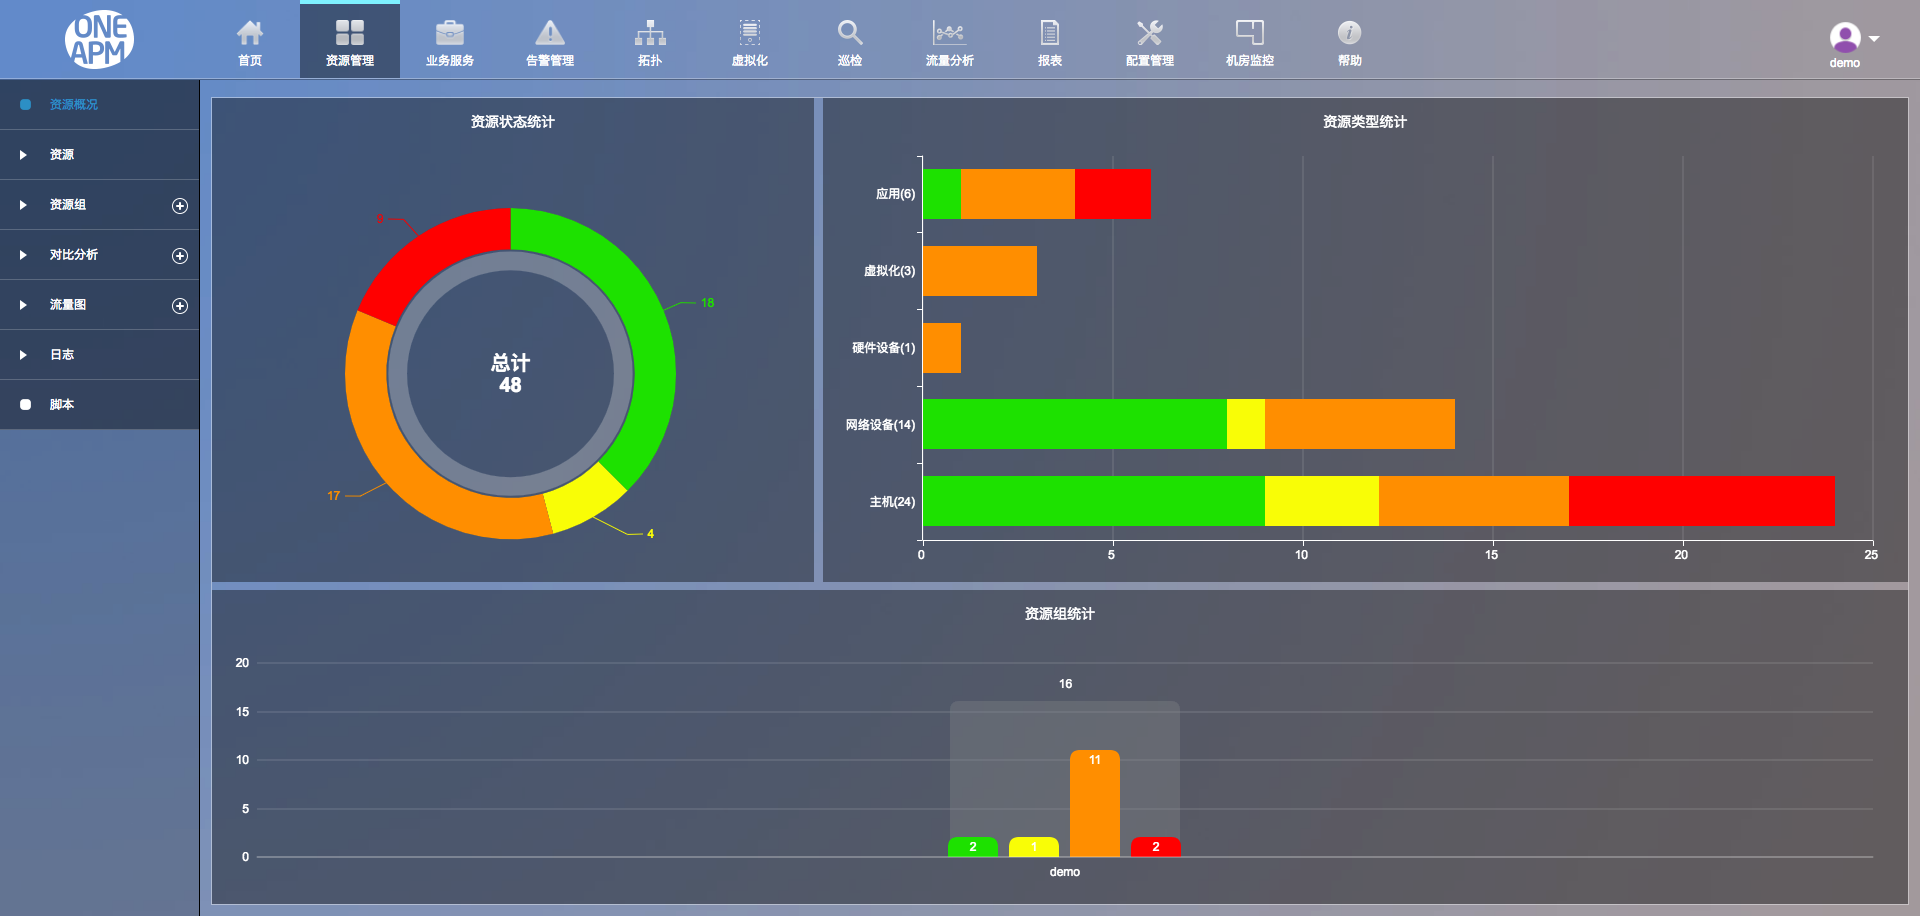Image resolution: width=1920 pixels, height=916 pixels.
Task: Click the 帮助 info icon
Action: click(x=1350, y=33)
